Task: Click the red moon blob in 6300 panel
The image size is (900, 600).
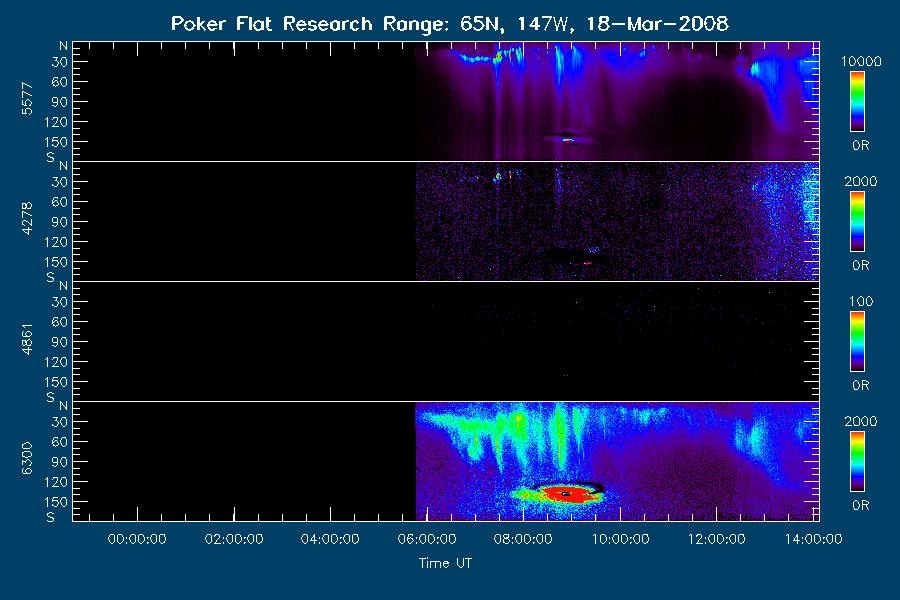Action: [567, 494]
